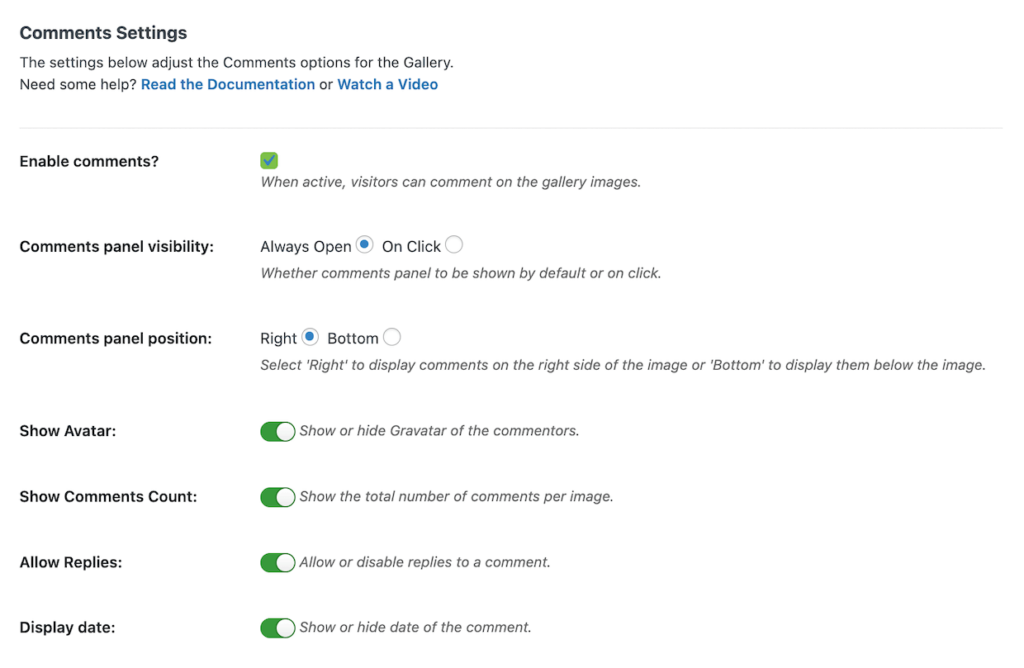Click the Comments Settings heading
This screenshot has height=668, width=1024.
pos(103,33)
